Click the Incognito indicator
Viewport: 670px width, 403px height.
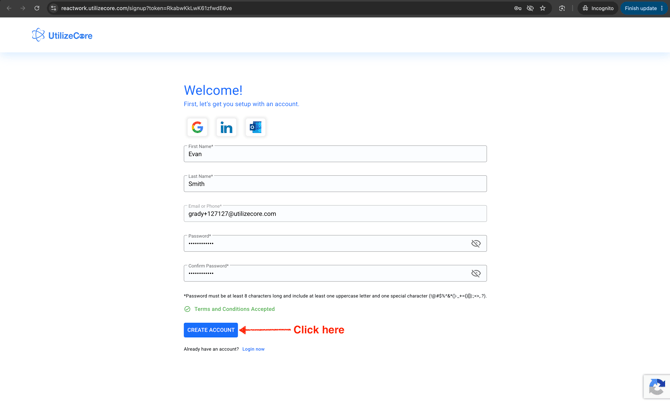(x=598, y=8)
